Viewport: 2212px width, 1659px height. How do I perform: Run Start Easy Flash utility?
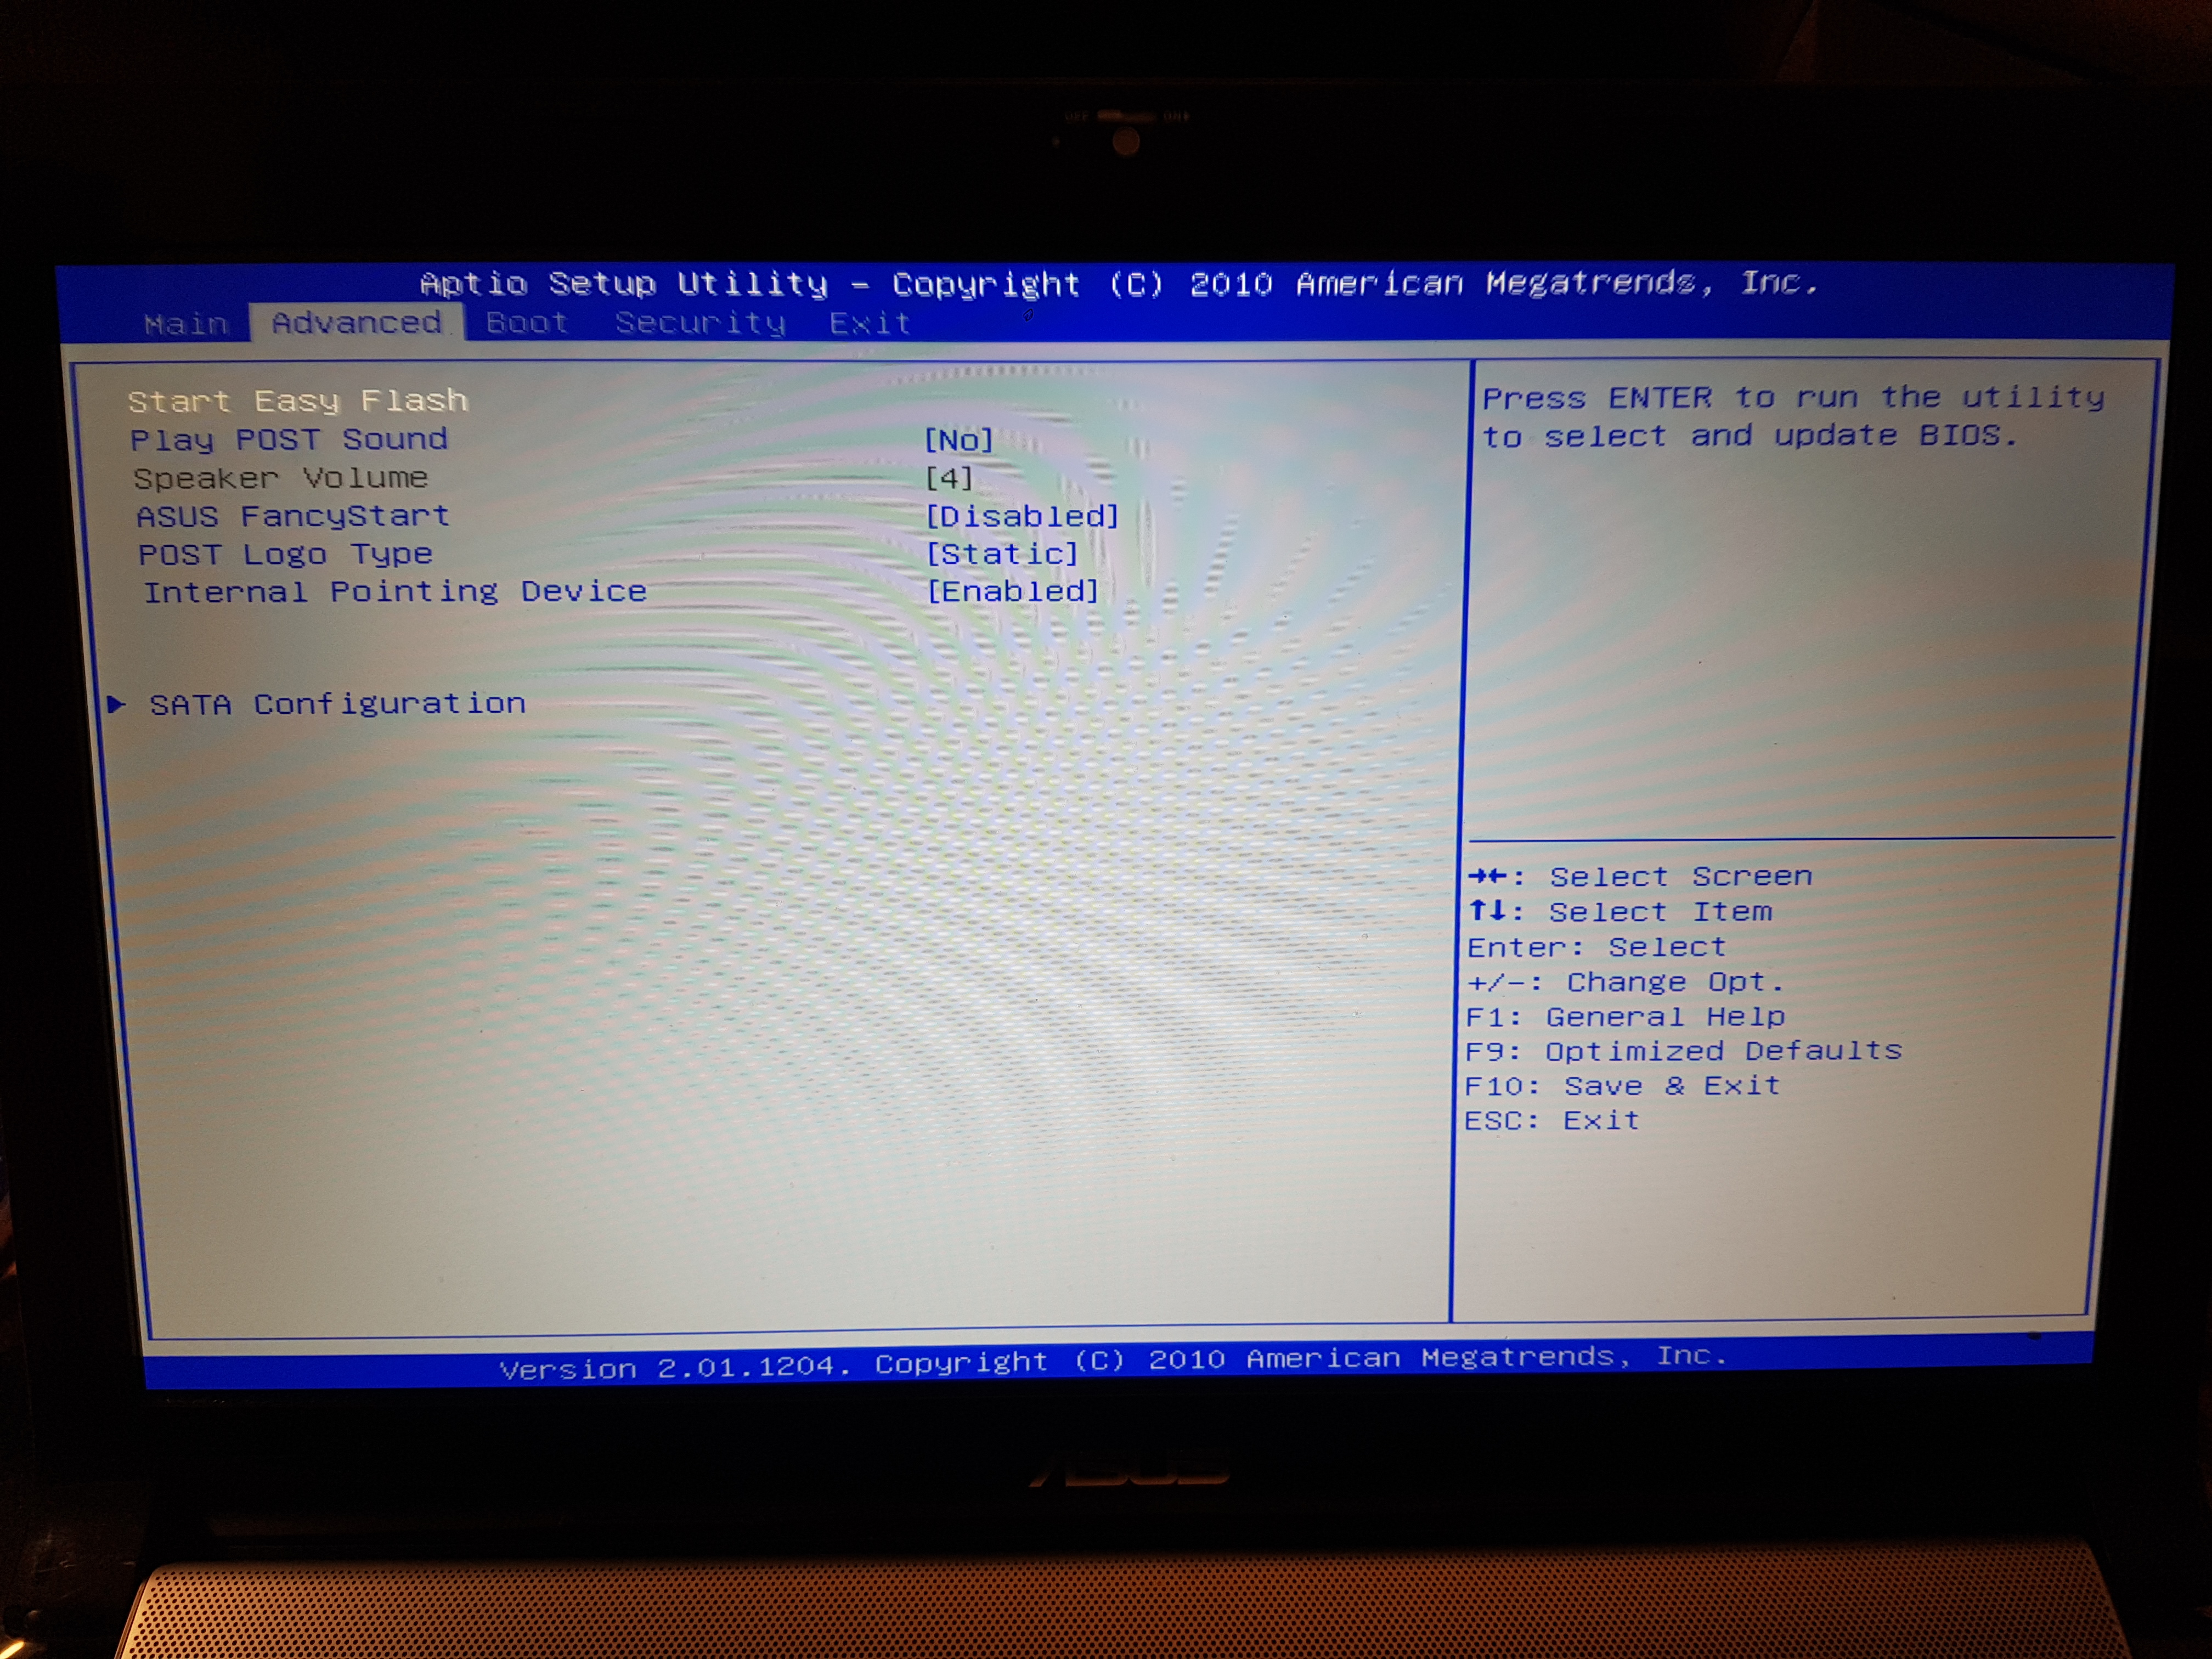[298, 401]
